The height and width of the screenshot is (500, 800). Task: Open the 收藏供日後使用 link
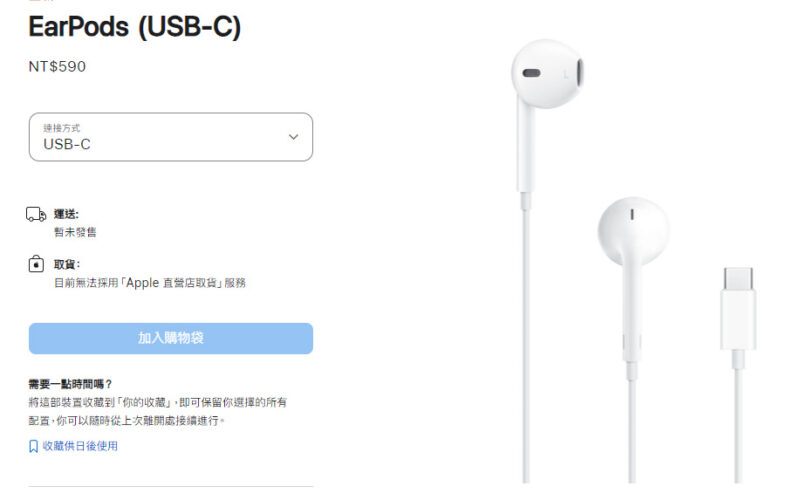(x=80, y=446)
